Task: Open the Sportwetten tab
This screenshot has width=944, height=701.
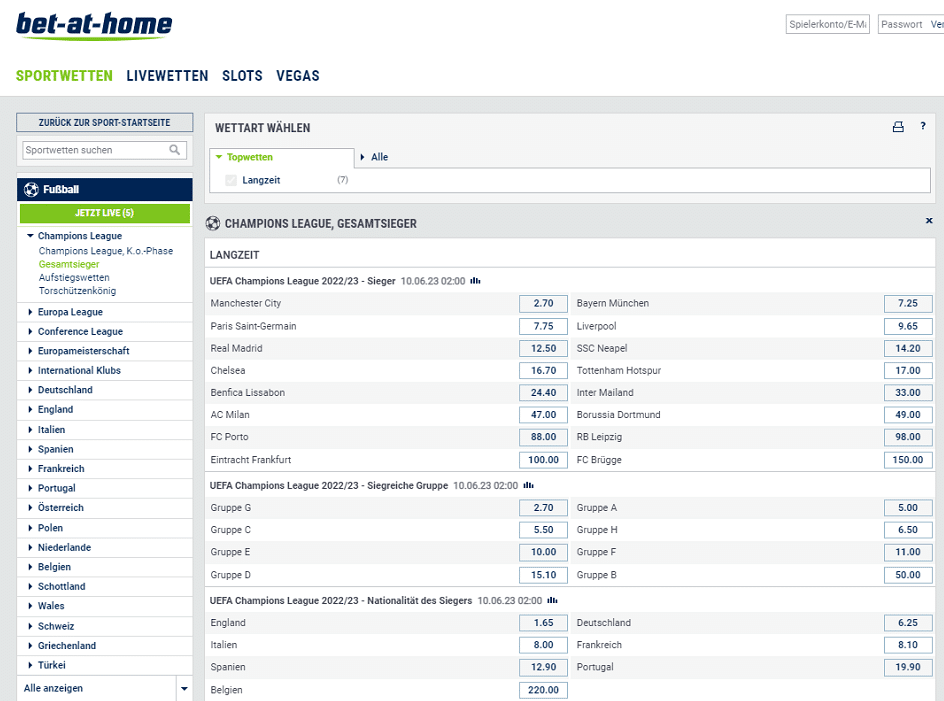Action: tap(64, 76)
